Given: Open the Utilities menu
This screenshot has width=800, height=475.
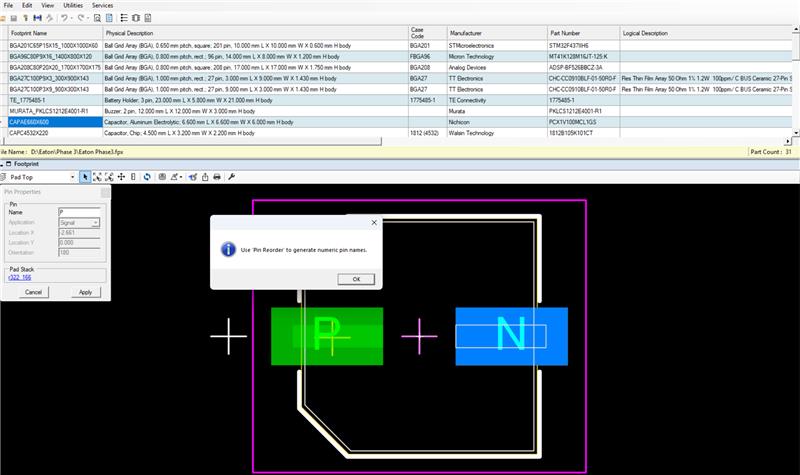Looking at the screenshot, I should tap(73, 5).
